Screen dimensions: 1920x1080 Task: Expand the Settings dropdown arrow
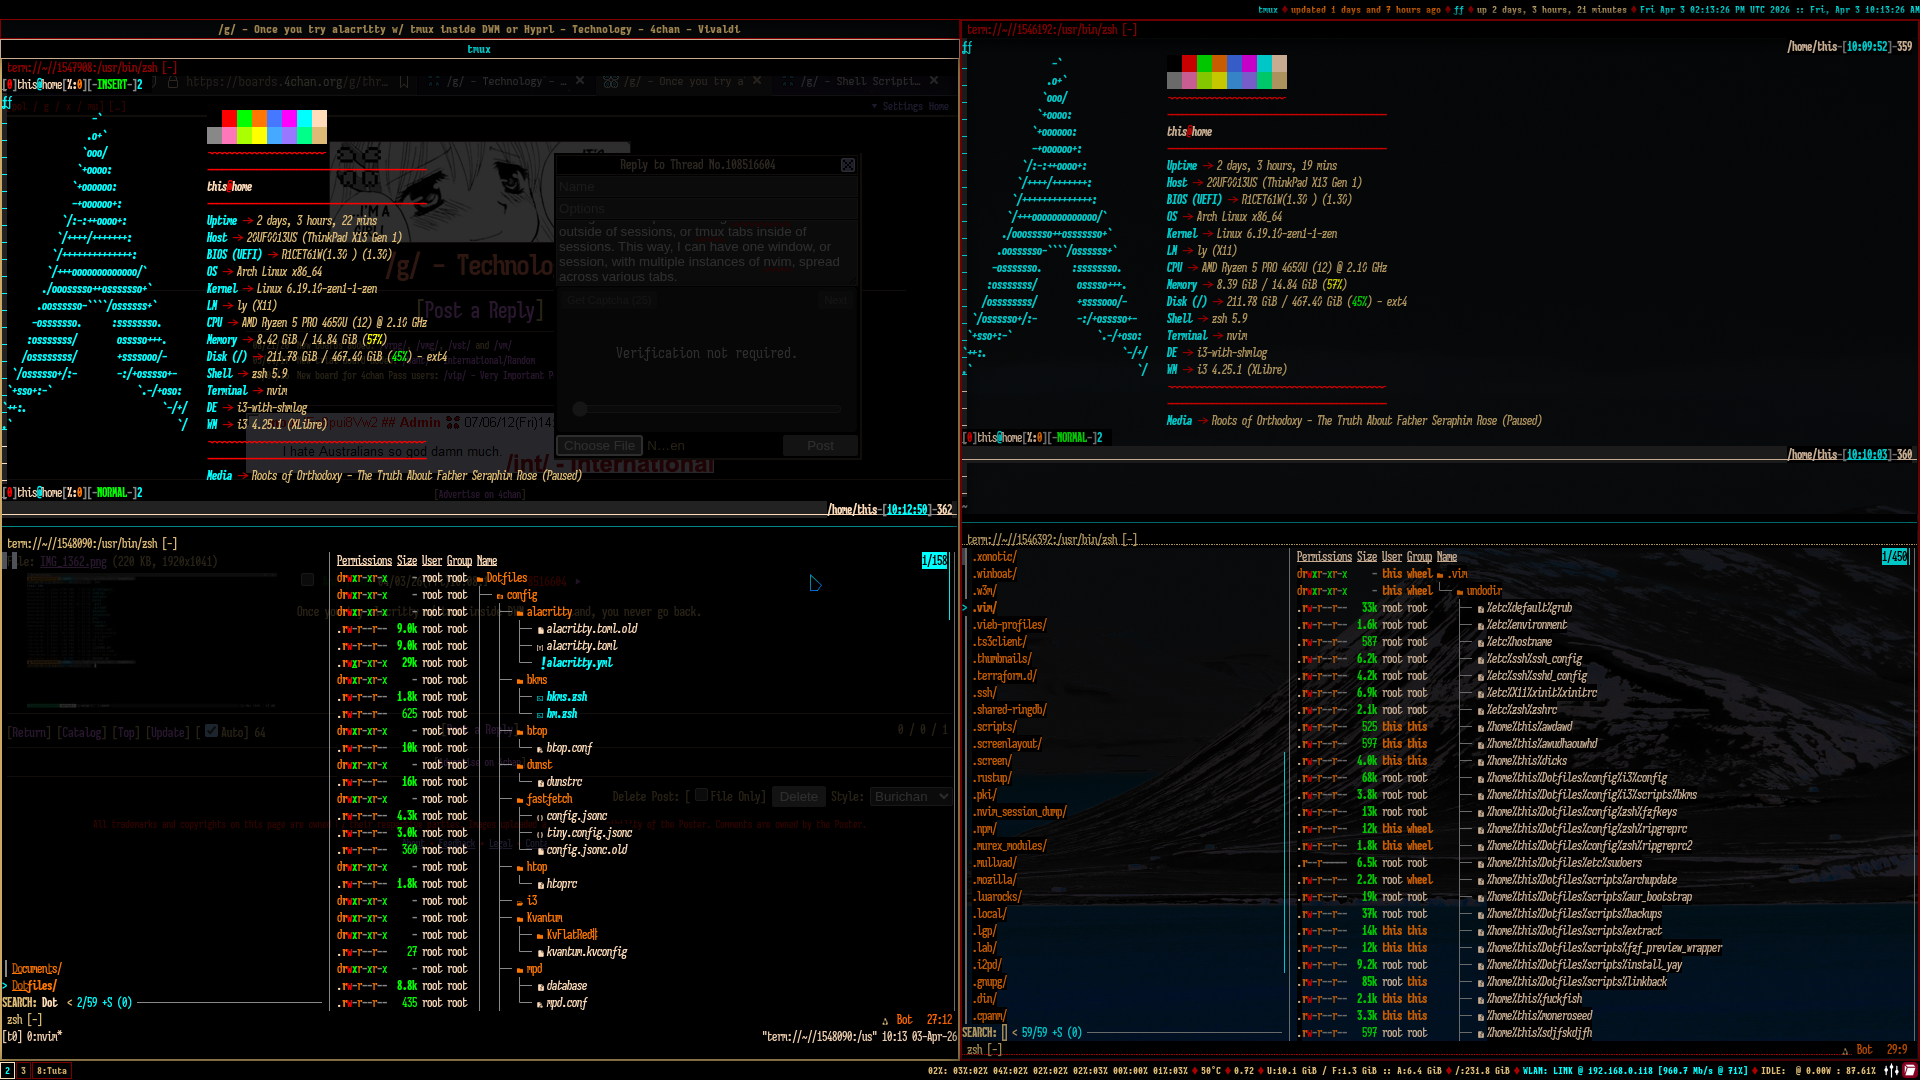click(x=874, y=106)
